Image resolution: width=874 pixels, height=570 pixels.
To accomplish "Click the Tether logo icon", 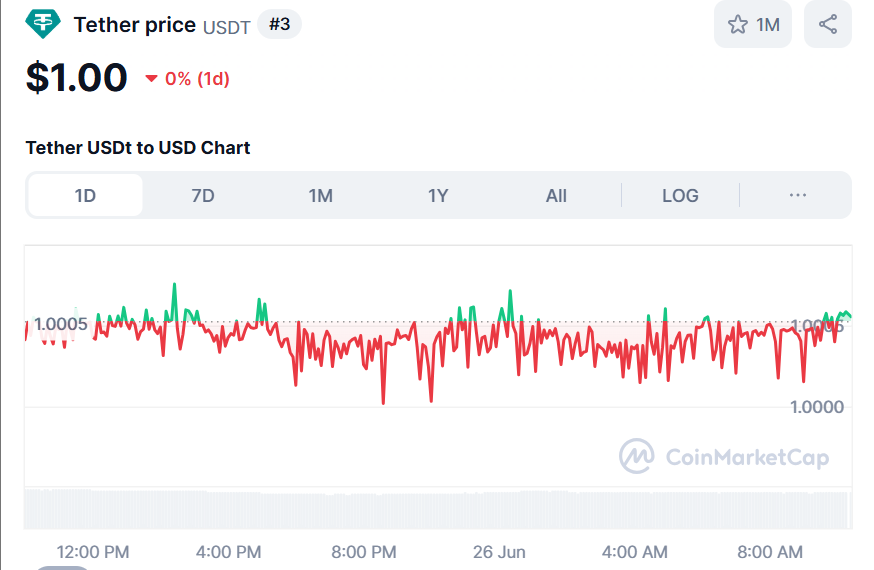I will tap(43, 24).
